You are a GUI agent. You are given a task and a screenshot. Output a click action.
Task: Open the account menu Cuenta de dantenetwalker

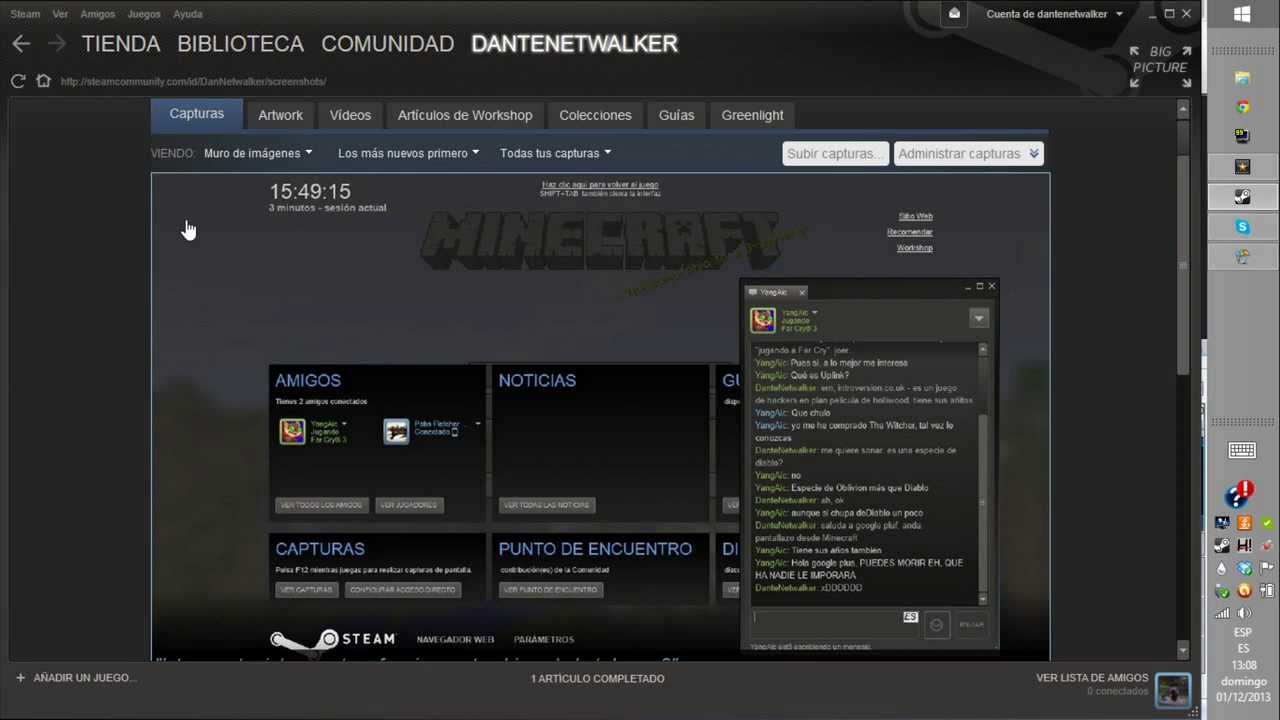coord(1054,14)
